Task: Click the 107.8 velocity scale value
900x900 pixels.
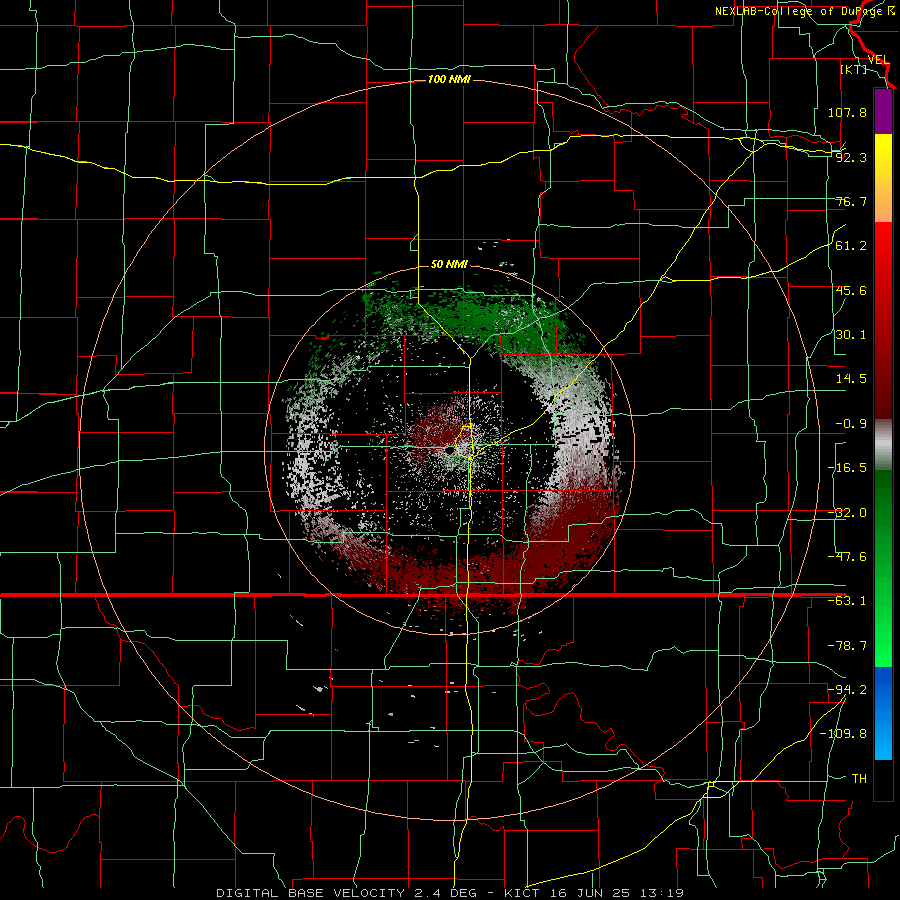Action: [x=847, y=112]
